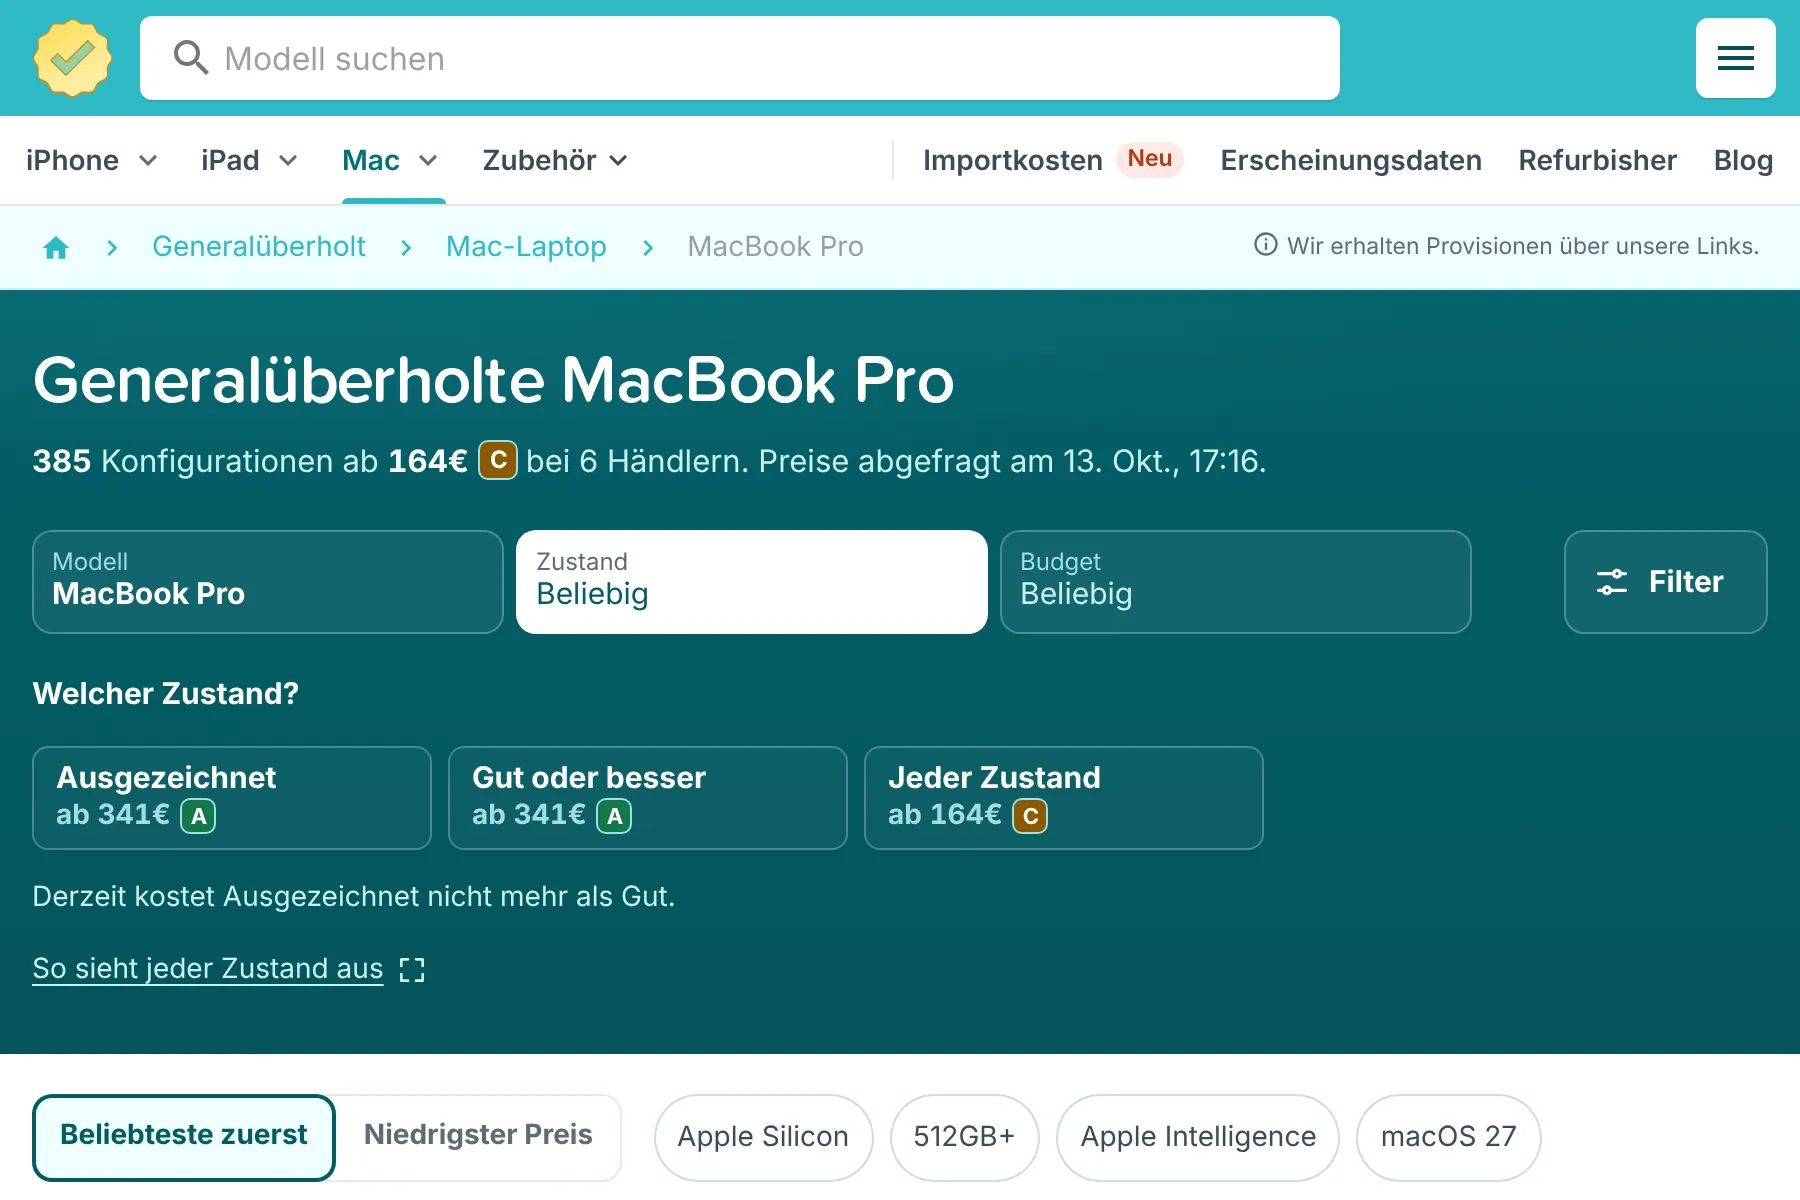Viewport: 1800px width, 1200px height.
Task: Click the fullscreen icon next to Zustand link
Action: 412,969
